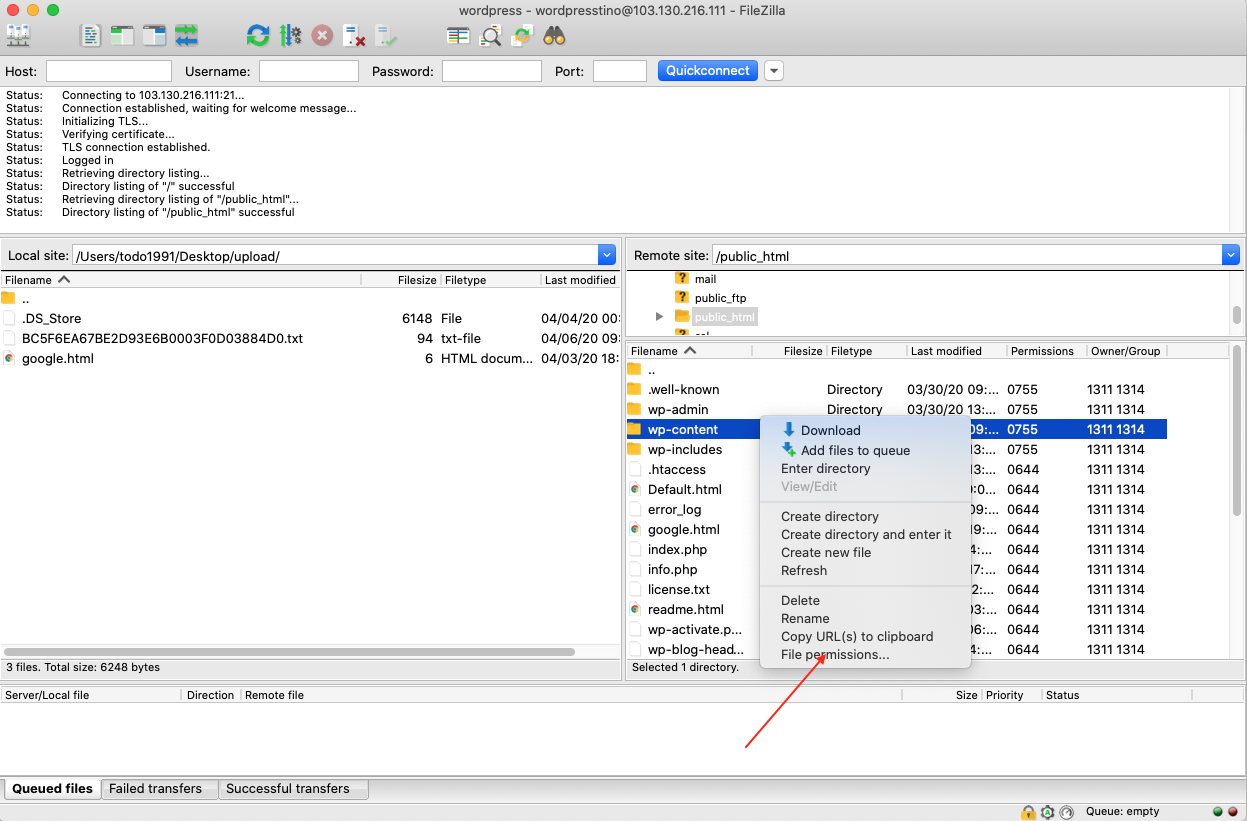Image resolution: width=1247 pixels, height=821 pixels.
Task: Sort remote files by Filename header
Action: tap(690, 351)
